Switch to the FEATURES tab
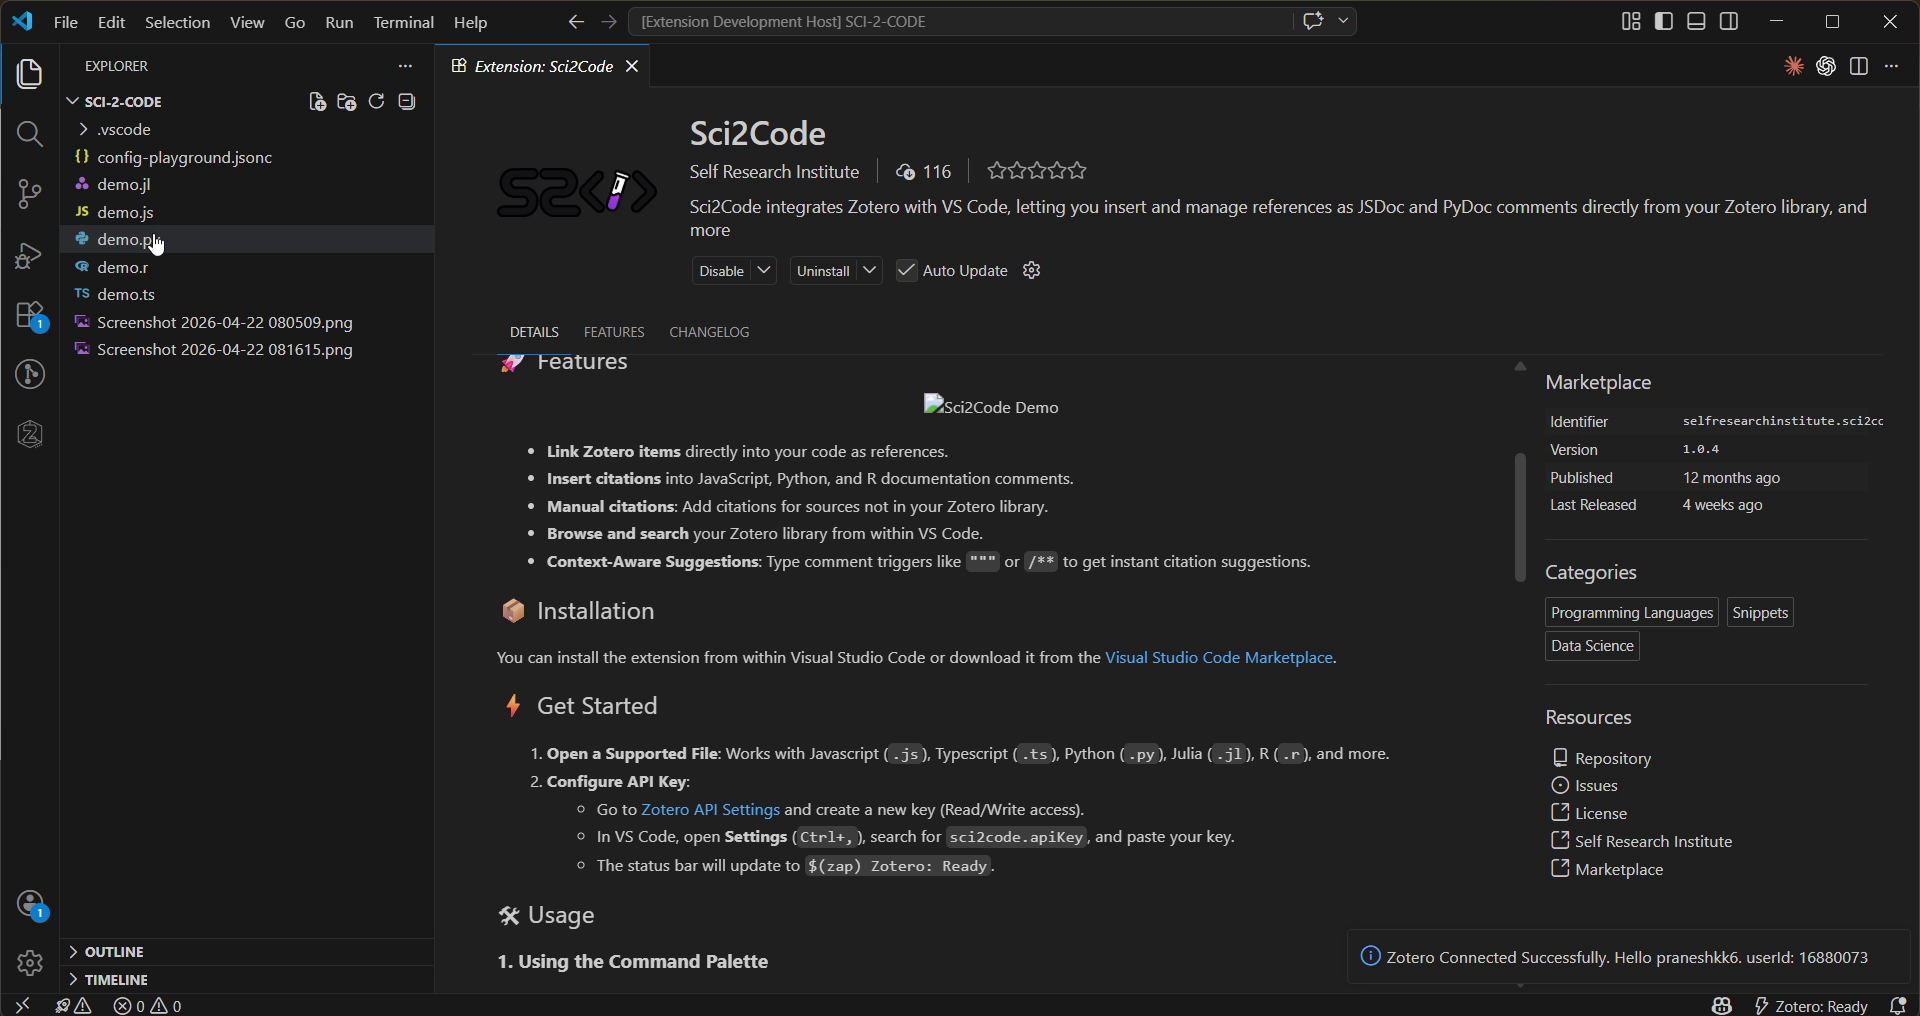Viewport: 1920px width, 1016px height. (614, 332)
